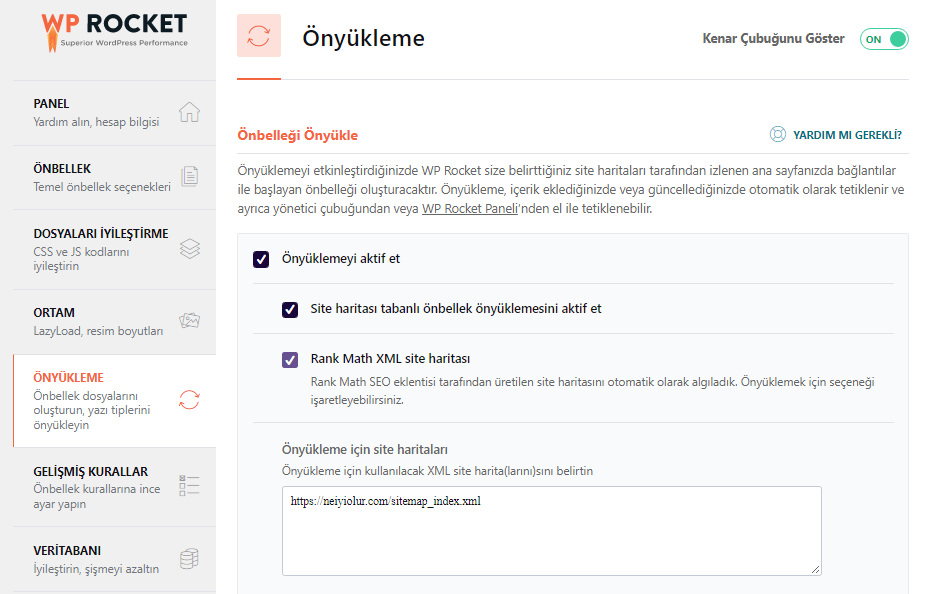Viewport: 925px width, 594px height.
Task: Click the XML site harita(larını)sını belirtin hint
Action: point(437,471)
